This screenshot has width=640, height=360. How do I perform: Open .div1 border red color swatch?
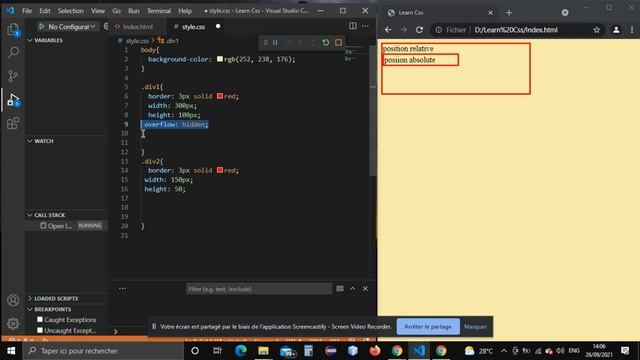tap(220, 96)
